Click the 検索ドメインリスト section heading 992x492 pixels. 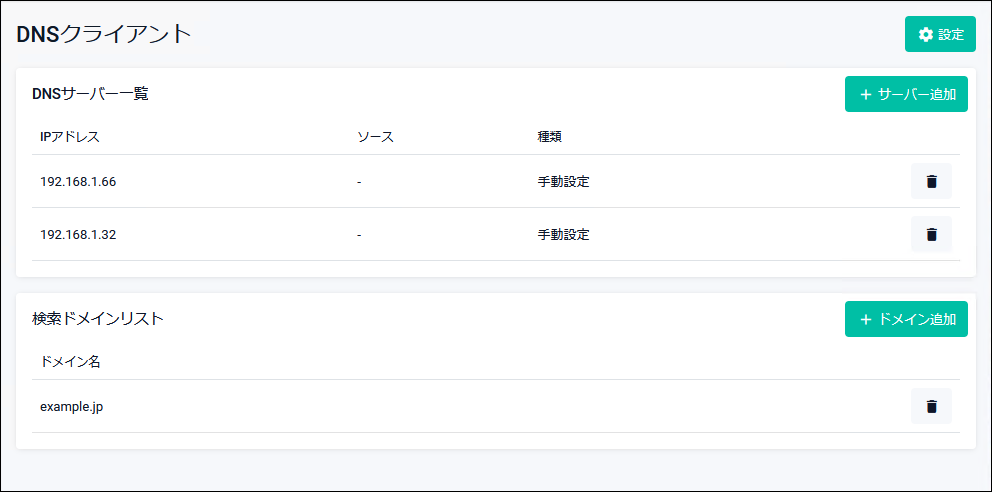pos(98,318)
